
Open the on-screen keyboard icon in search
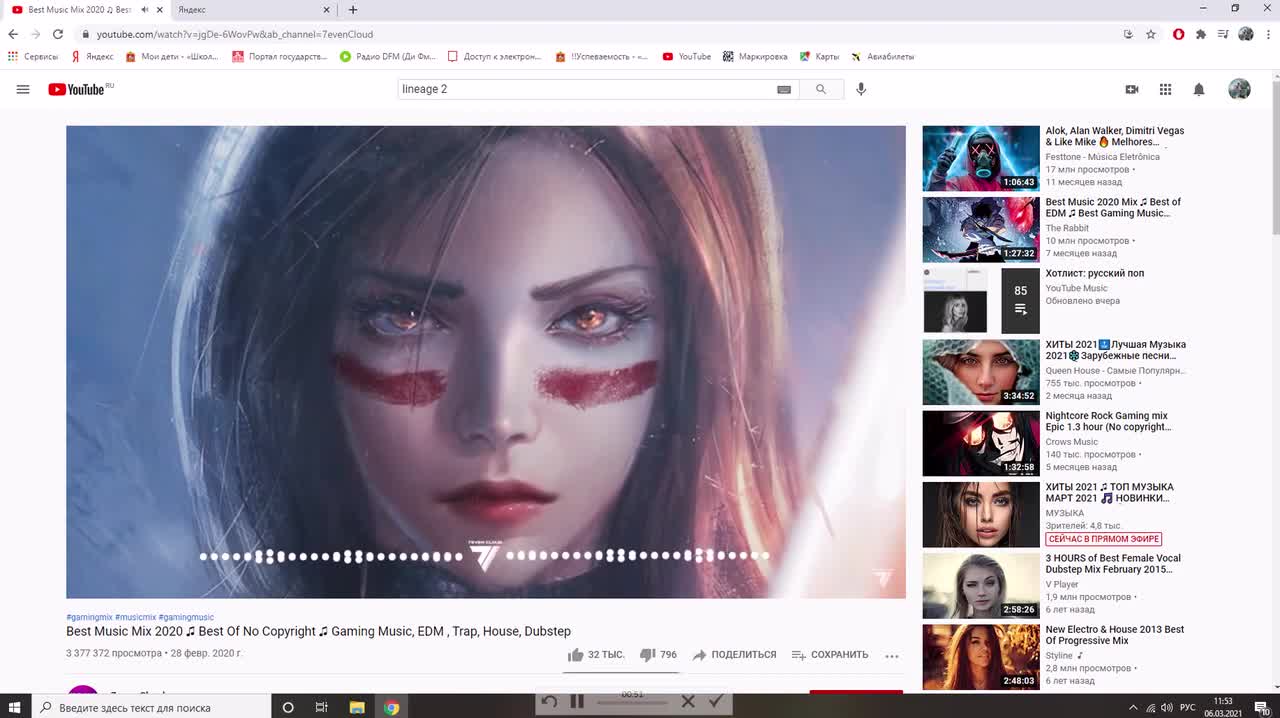coord(784,89)
